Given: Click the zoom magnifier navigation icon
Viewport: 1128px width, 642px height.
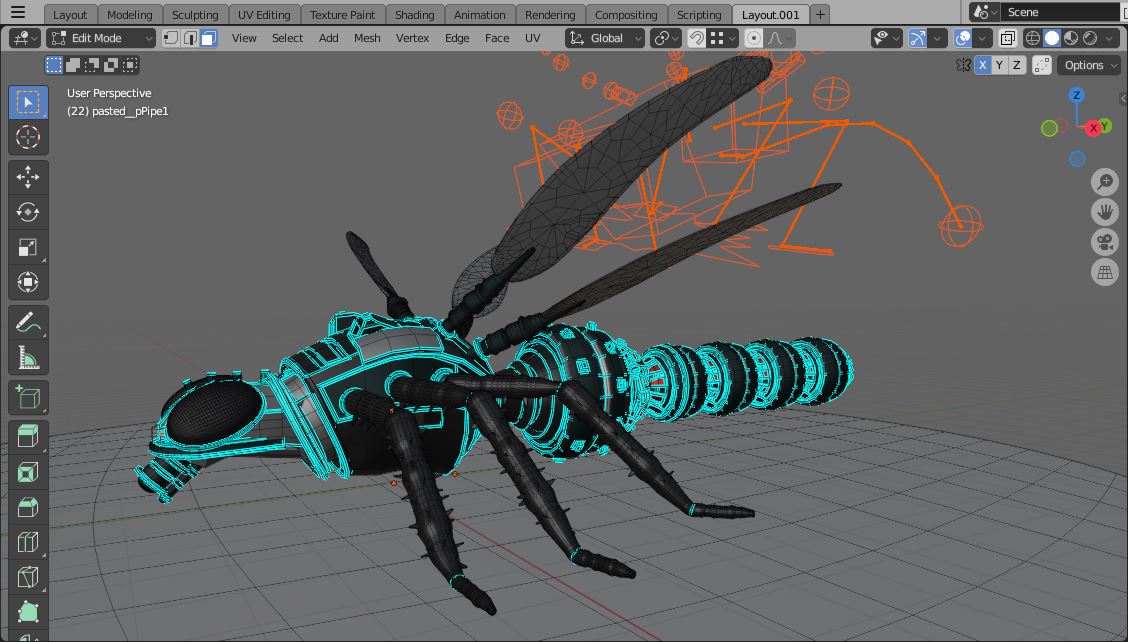Looking at the screenshot, I should 1104,182.
